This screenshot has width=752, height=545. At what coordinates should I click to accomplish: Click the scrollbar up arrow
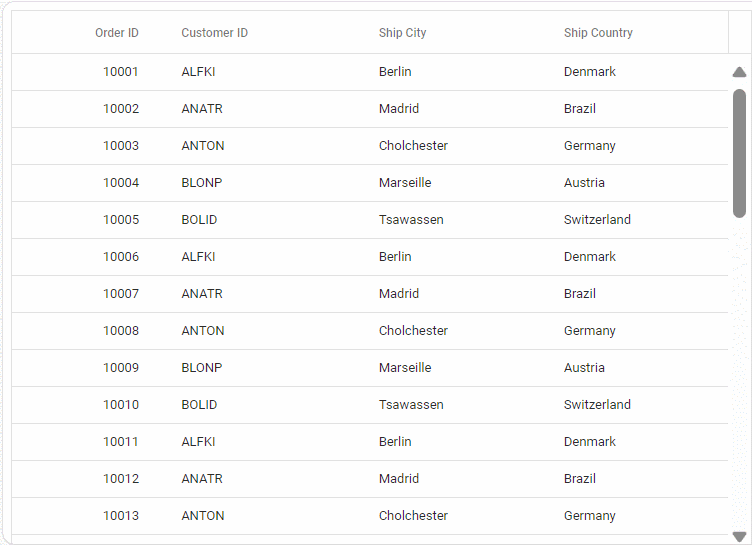(739, 72)
